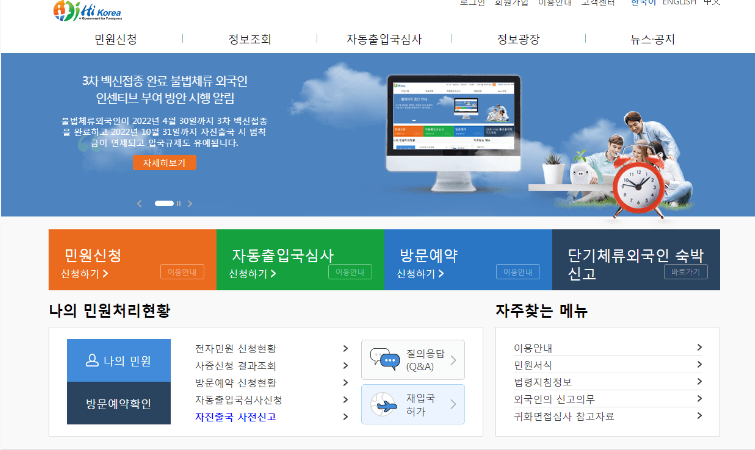The image size is (755, 450).
Task: Click chevron beside 자동출입국심사신청
Action: click(x=345, y=400)
